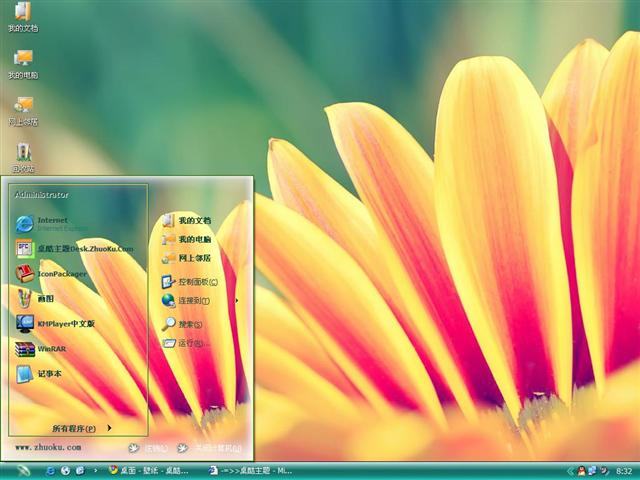The height and width of the screenshot is (480, 640).
Task: Launch Internet Explorer from Start menu
Action: [52, 224]
